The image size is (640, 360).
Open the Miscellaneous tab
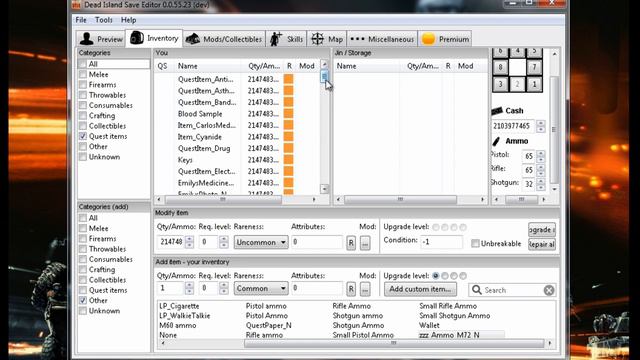pyautogui.click(x=382, y=39)
